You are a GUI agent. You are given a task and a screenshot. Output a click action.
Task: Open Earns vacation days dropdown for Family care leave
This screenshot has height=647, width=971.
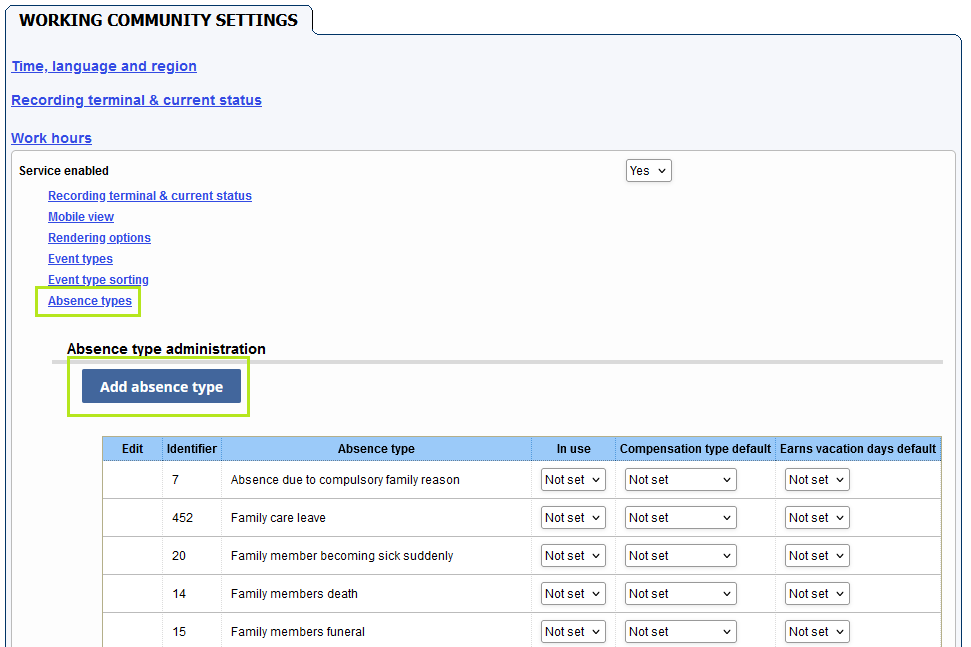click(817, 518)
